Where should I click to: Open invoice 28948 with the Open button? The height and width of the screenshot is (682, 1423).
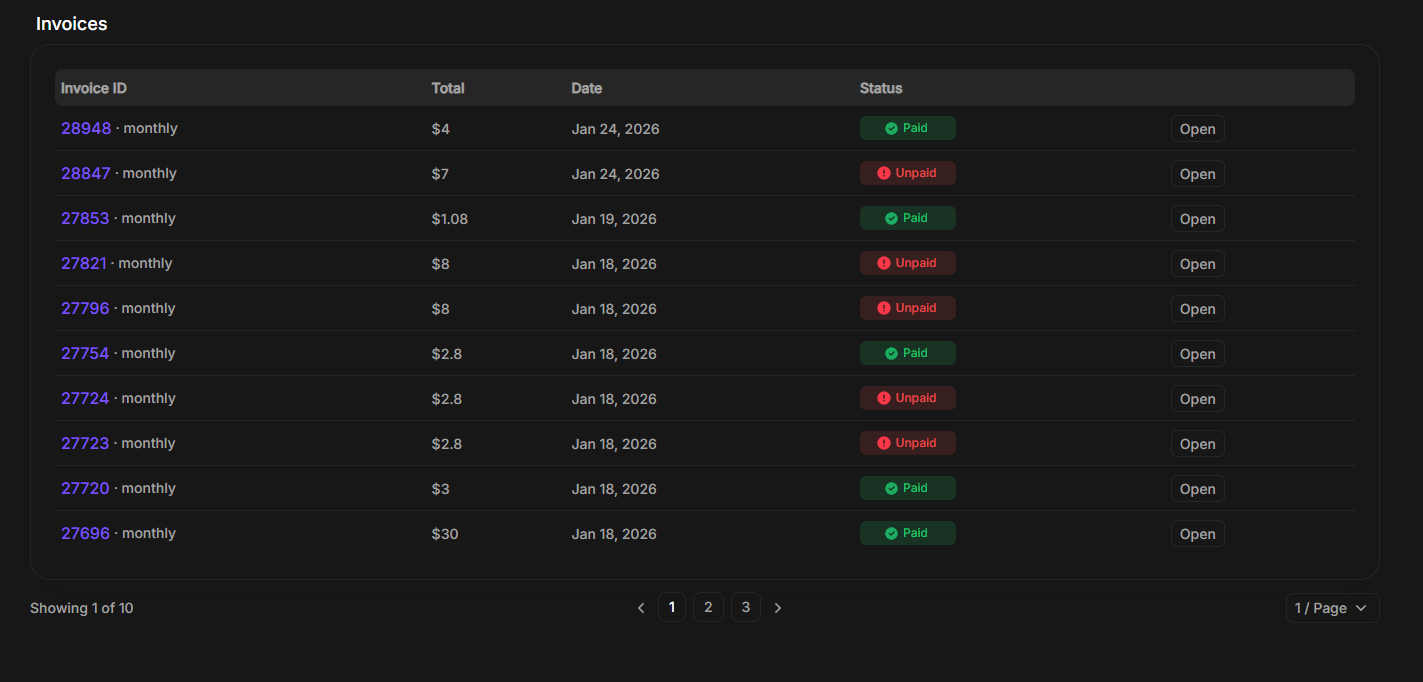click(x=1197, y=129)
